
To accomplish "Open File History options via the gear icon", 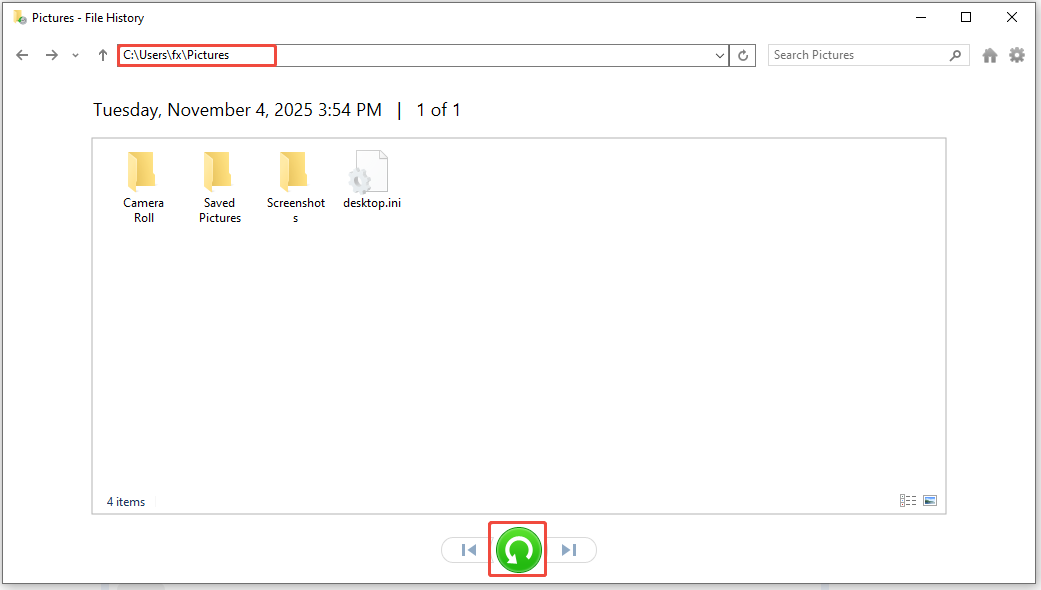I will coord(1017,55).
